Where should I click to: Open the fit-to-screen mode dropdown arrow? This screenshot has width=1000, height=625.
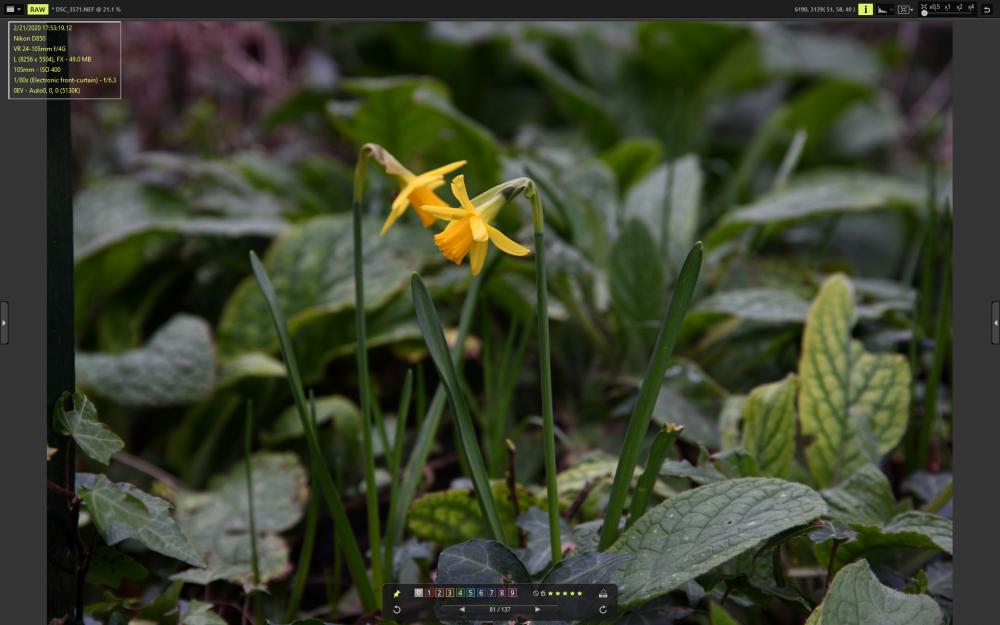(913, 10)
